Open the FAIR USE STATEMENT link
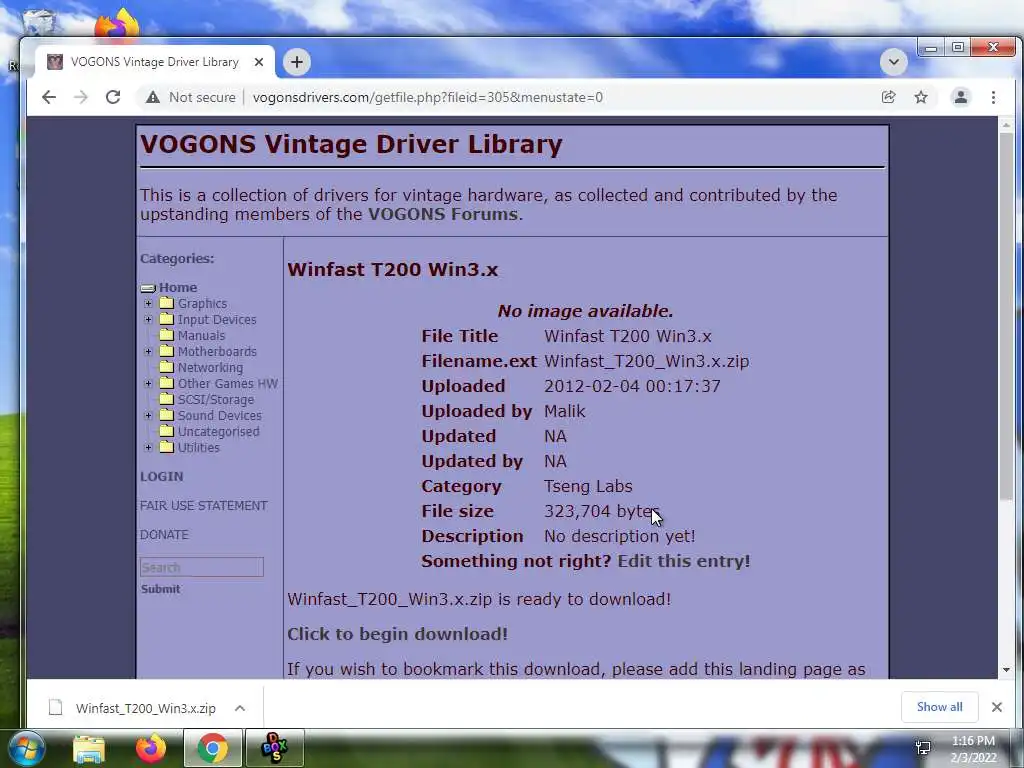Image resolution: width=1024 pixels, height=768 pixels. point(204,505)
